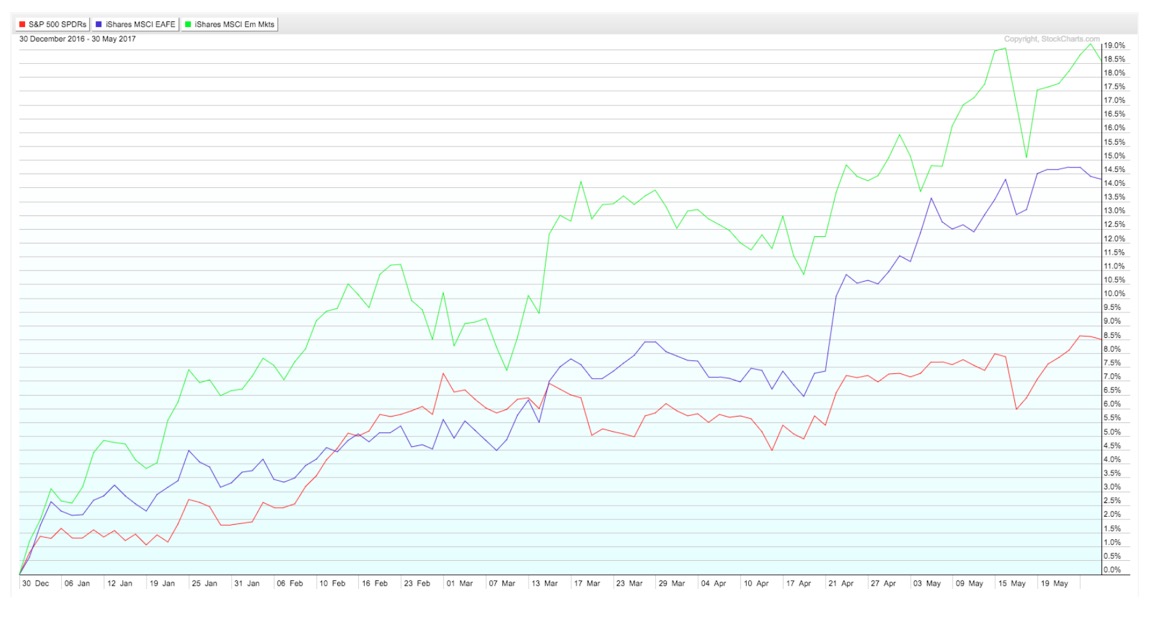
Task: Click the red S&P 500 SPDRs swatch
Action: pyautogui.click(x=22, y=24)
